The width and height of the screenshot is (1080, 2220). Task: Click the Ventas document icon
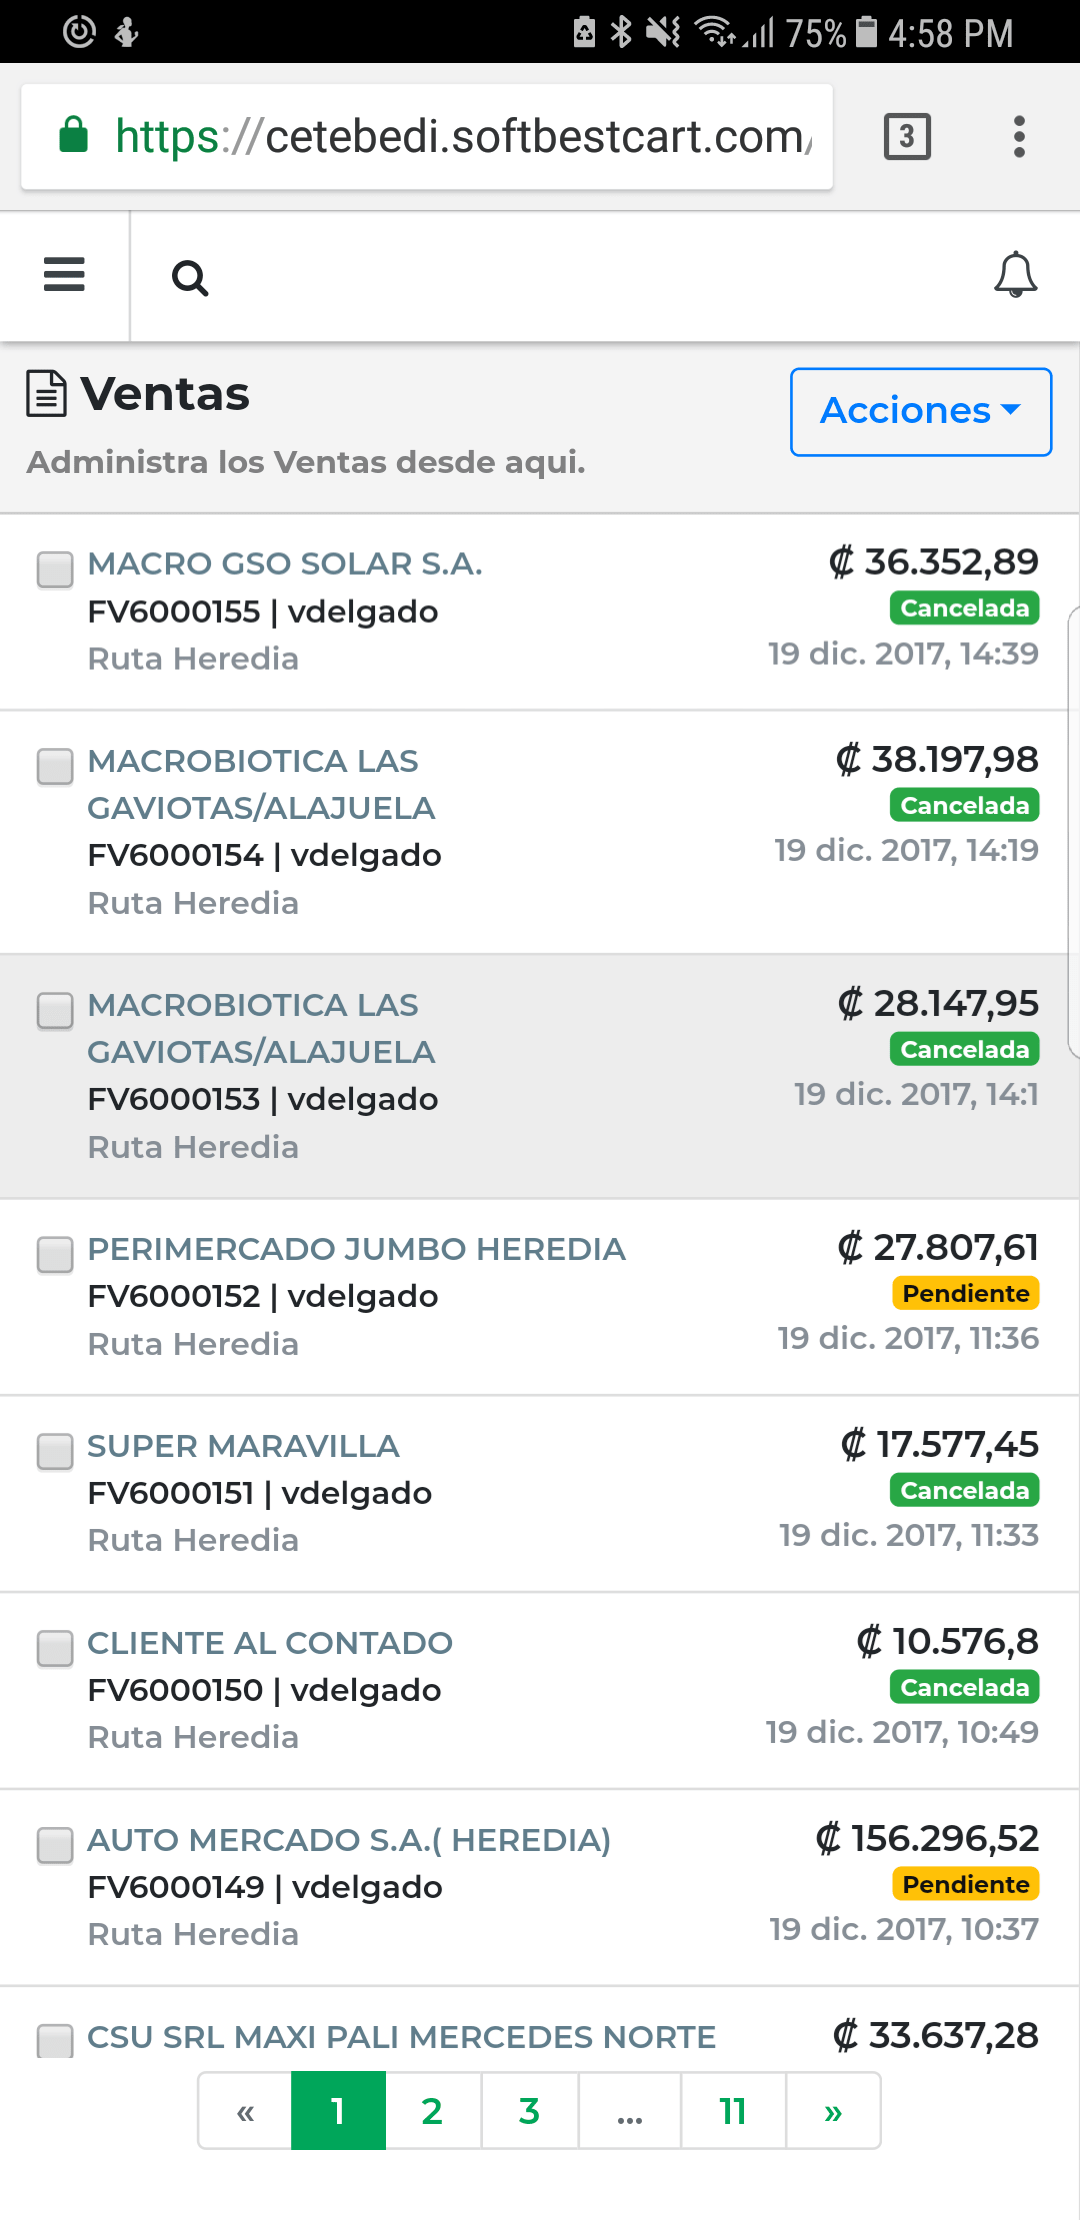click(46, 394)
